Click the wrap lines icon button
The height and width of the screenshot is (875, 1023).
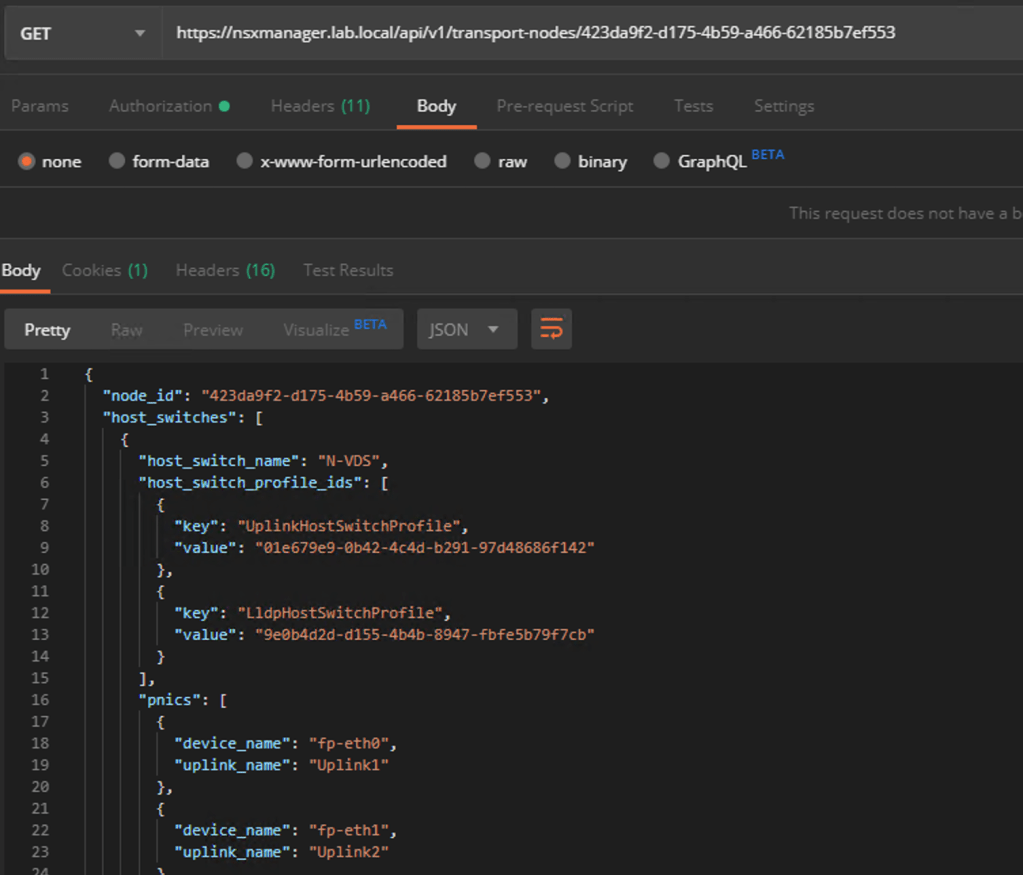click(551, 329)
